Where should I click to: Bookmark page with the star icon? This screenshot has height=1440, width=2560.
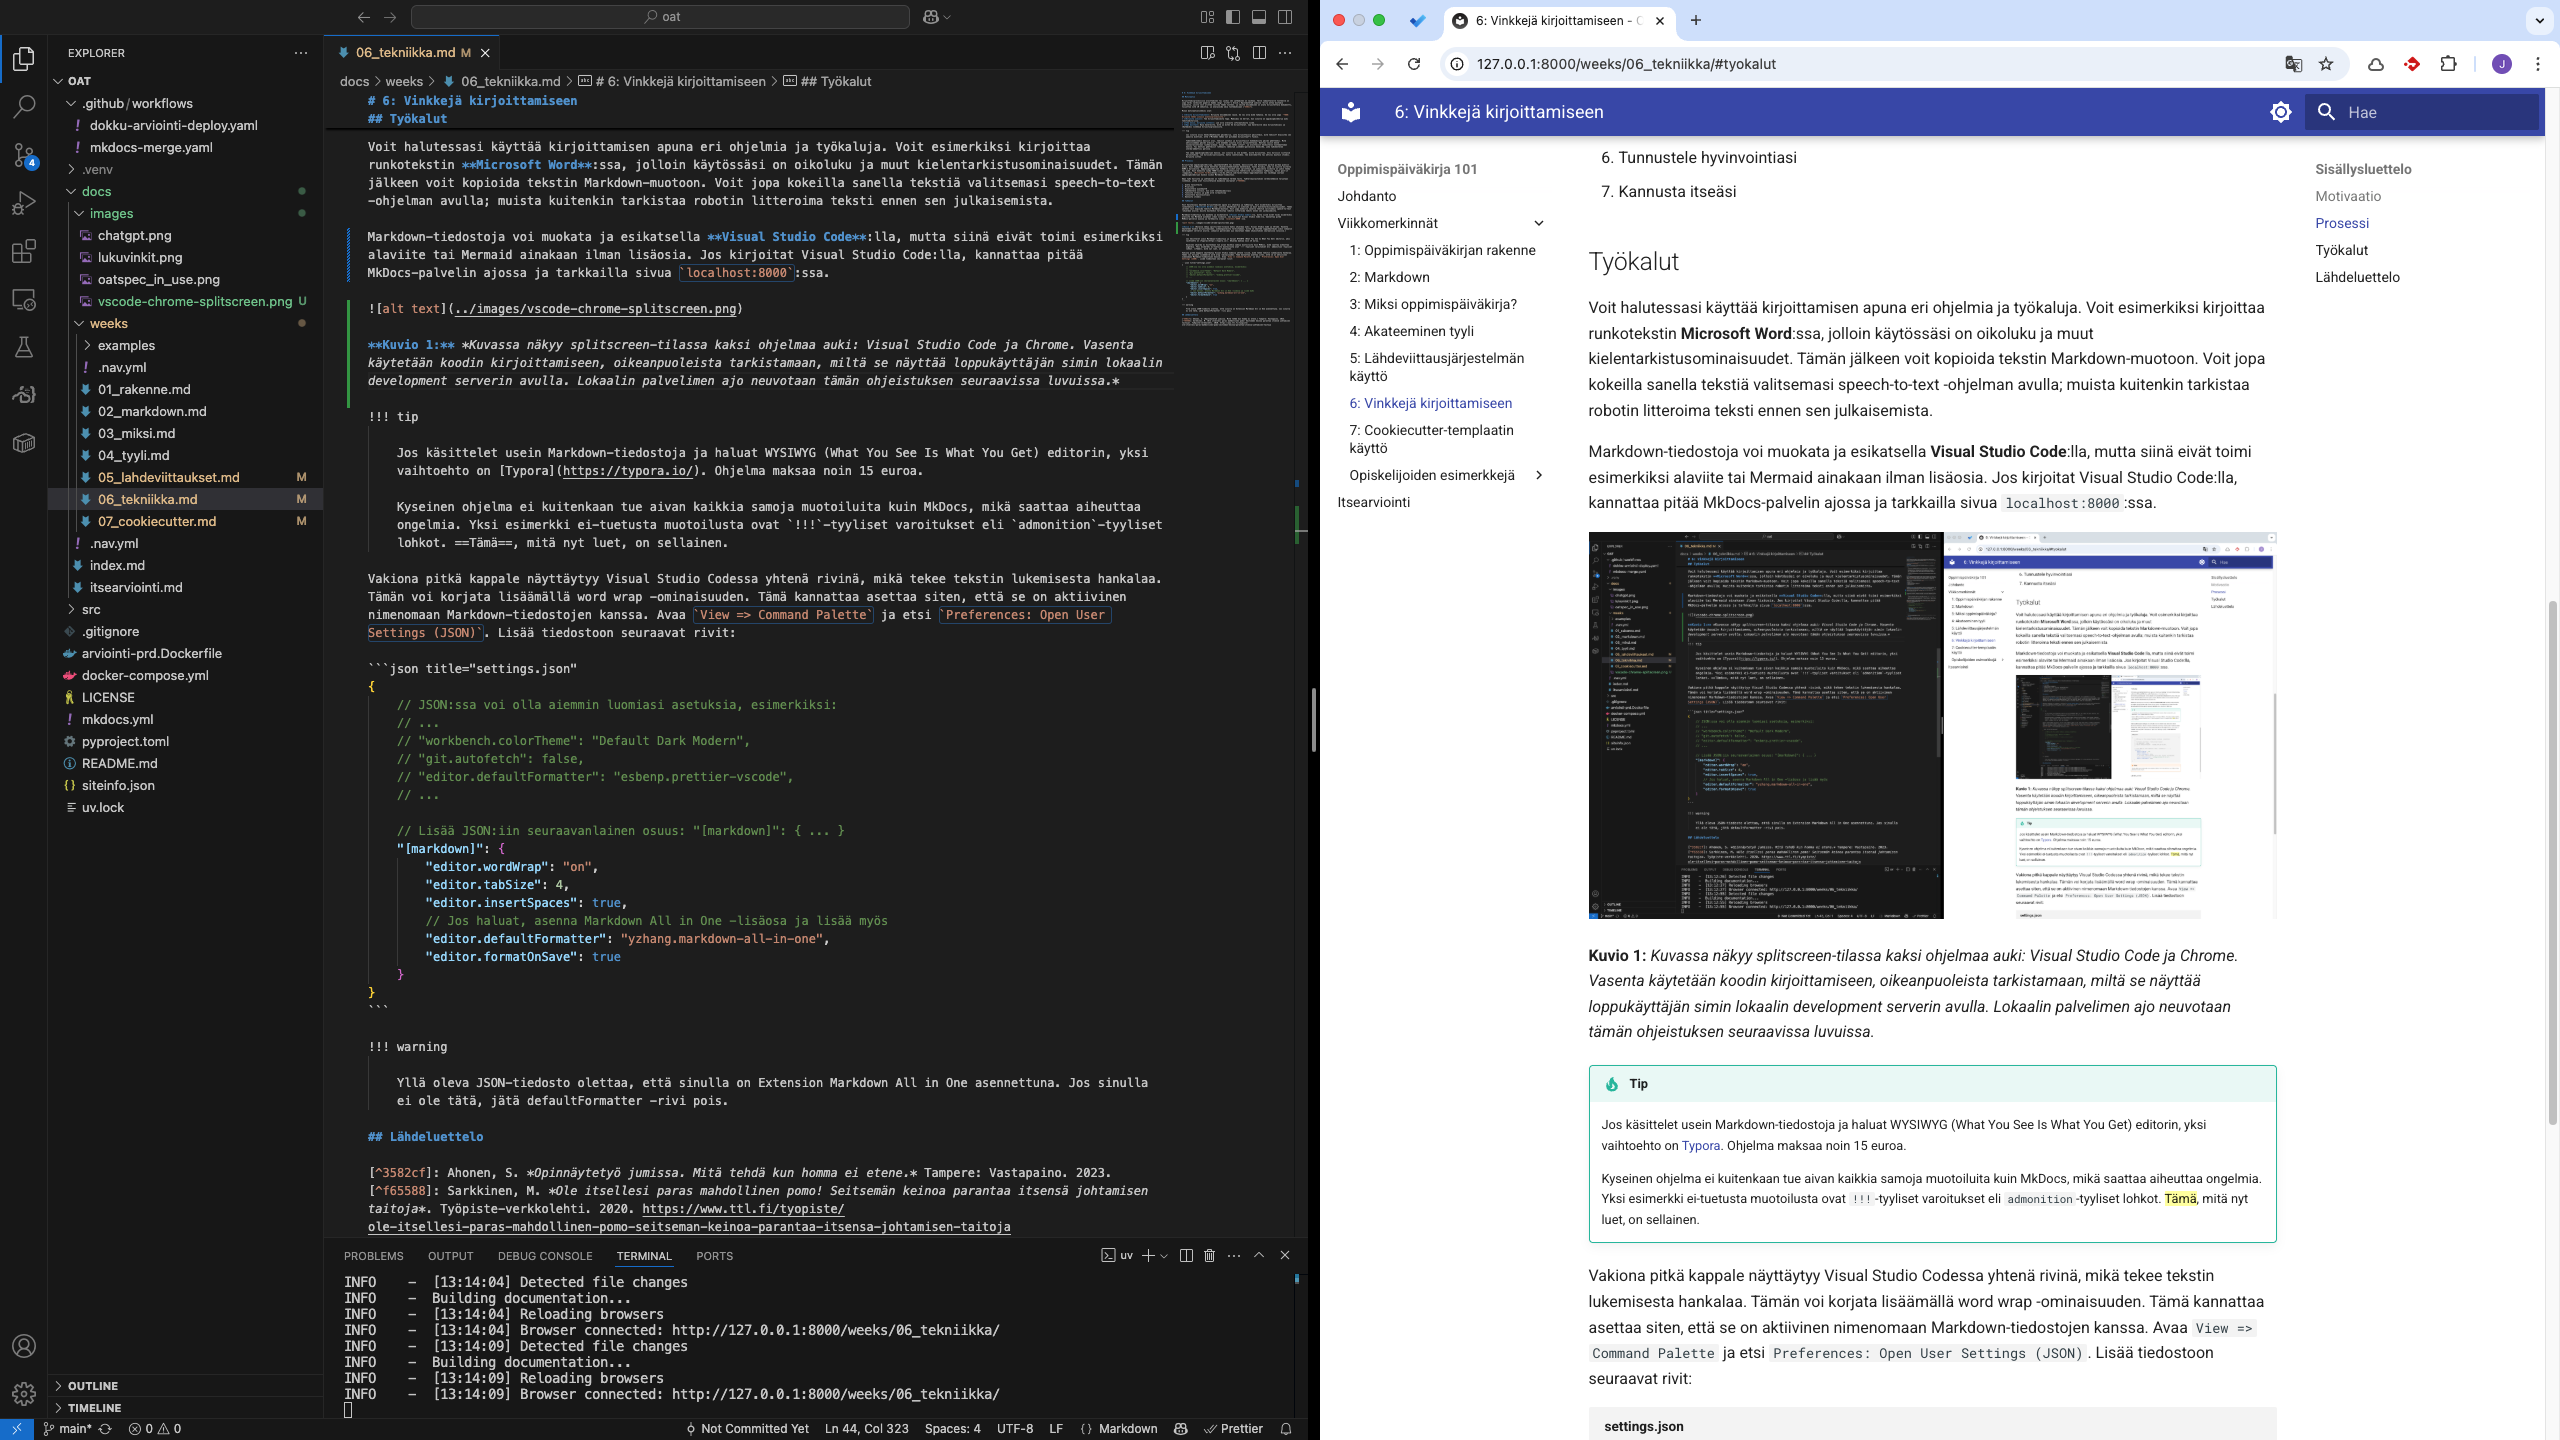click(2326, 64)
